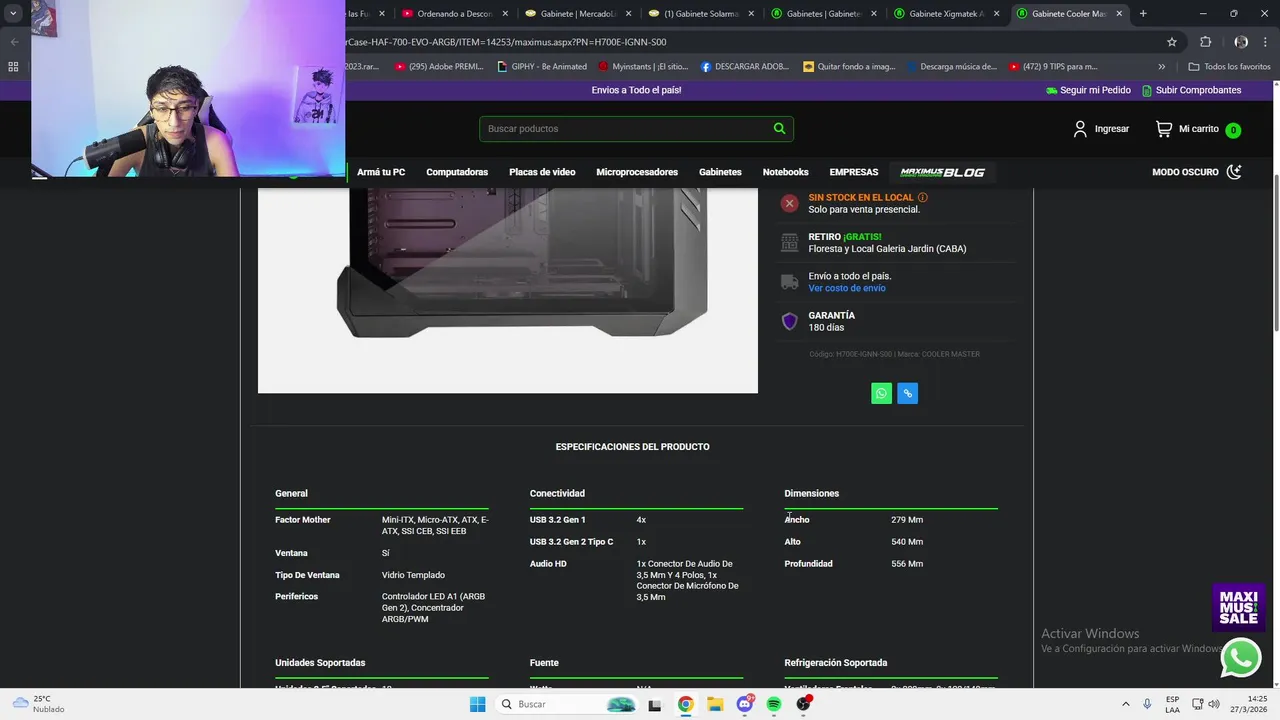Click the page vertical scrollbar

pyautogui.click(x=1275, y=254)
